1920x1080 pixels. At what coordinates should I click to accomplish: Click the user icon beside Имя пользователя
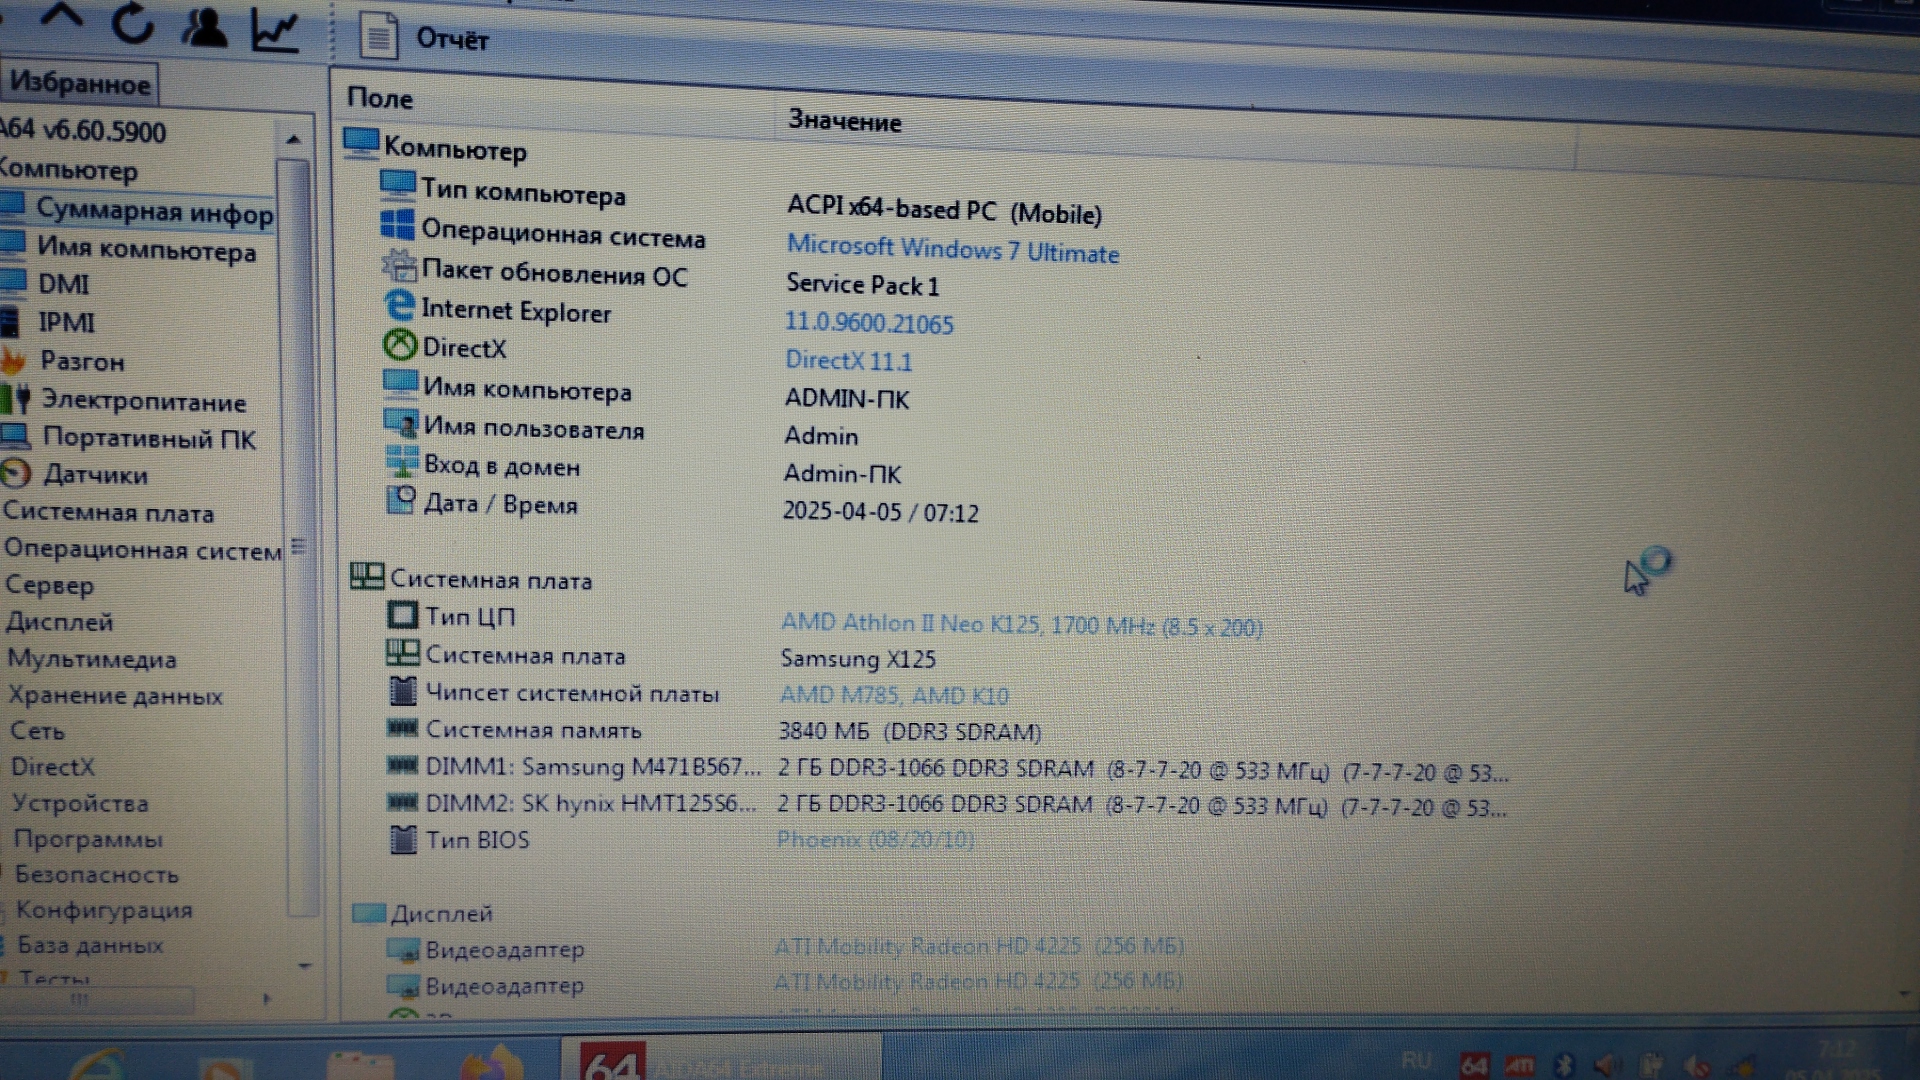pos(401,424)
